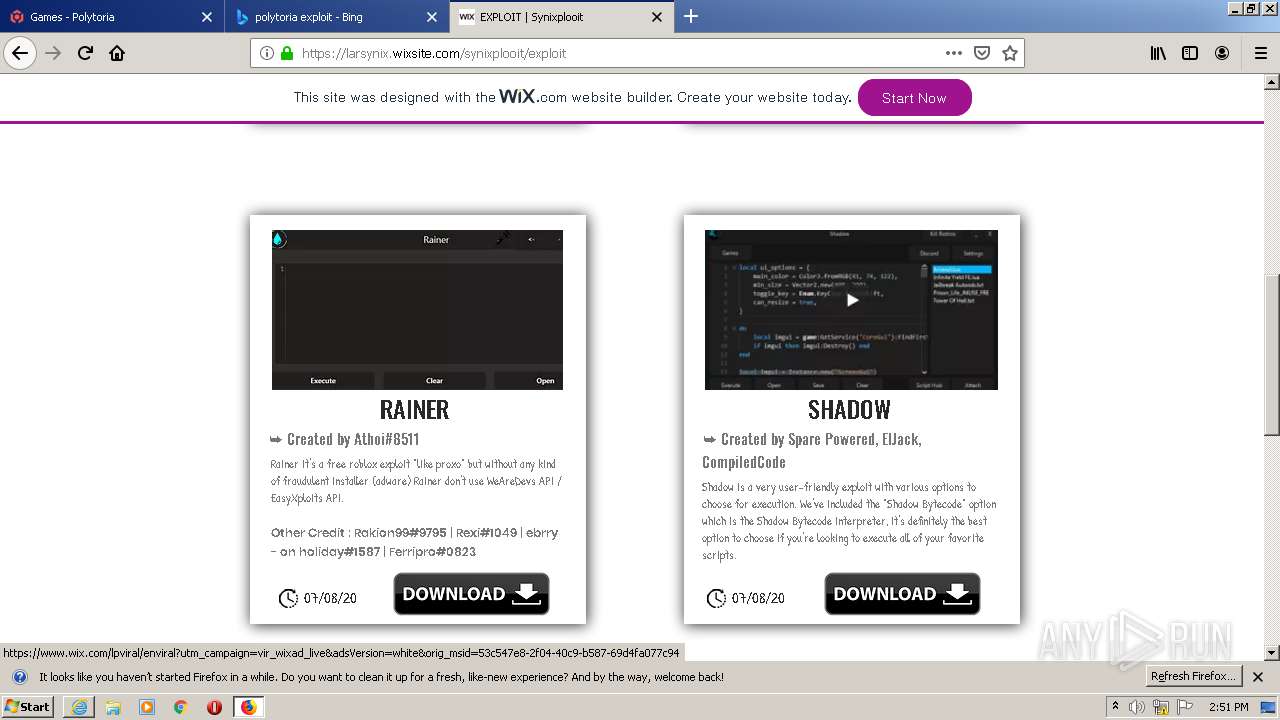Download the Rainer exploit
The width and height of the screenshot is (1280, 720).
pos(471,594)
